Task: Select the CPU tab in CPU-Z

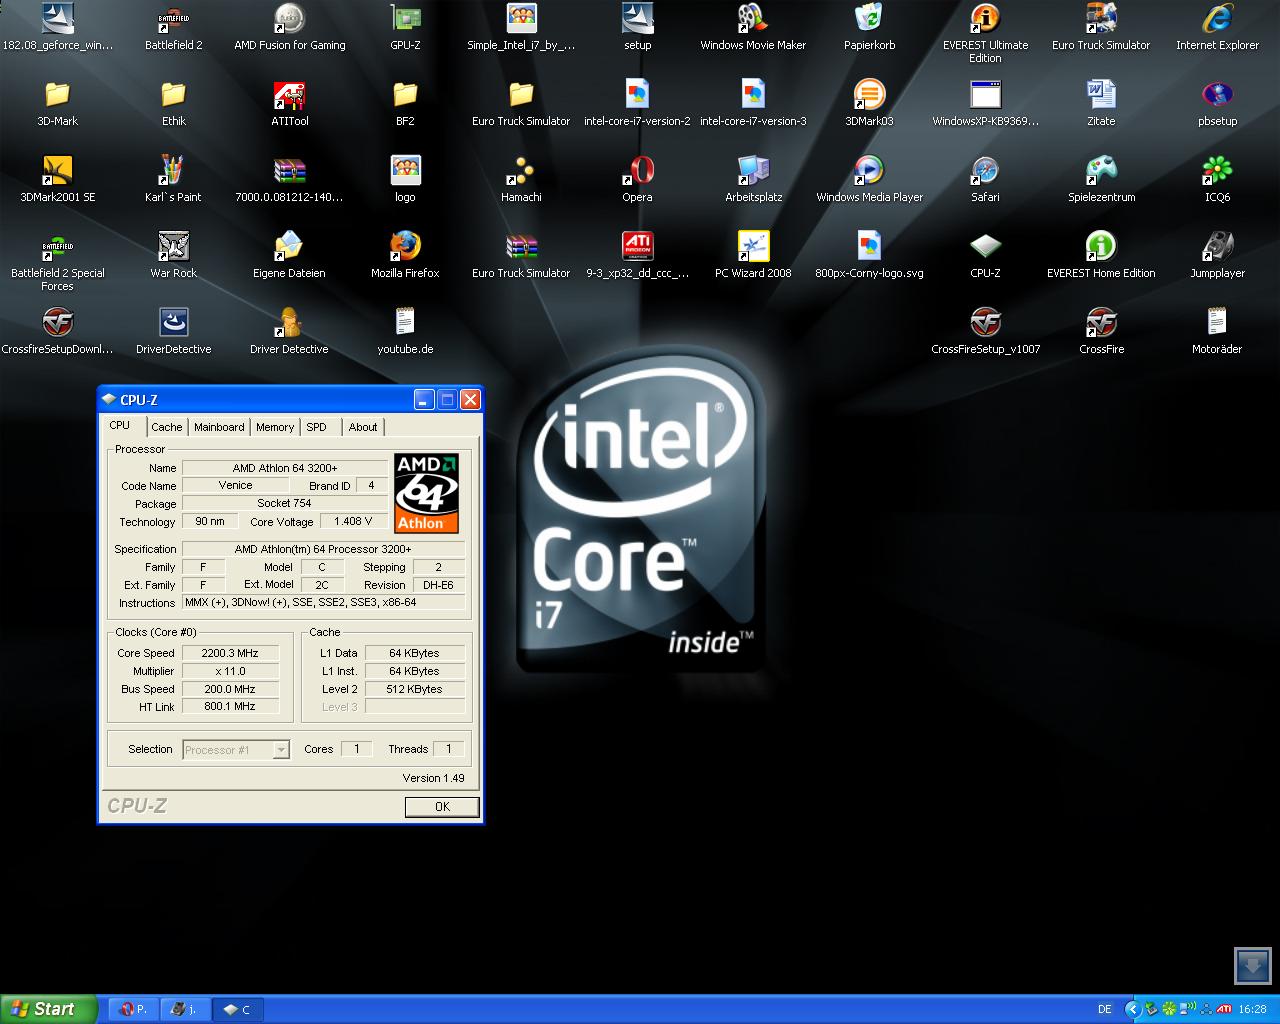Action: pyautogui.click(x=120, y=425)
